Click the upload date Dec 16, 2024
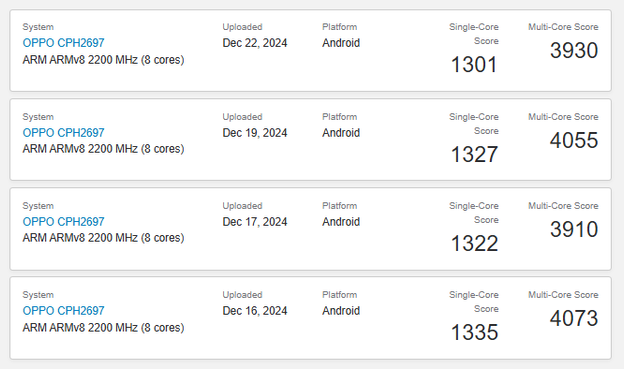This screenshot has width=624, height=369. 255,311
